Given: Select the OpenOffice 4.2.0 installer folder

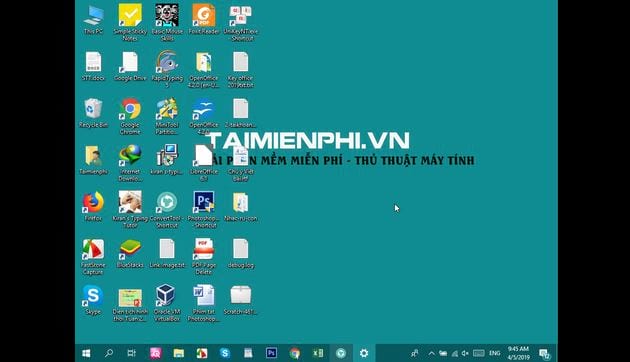Looking at the screenshot, I should [x=204, y=69].
